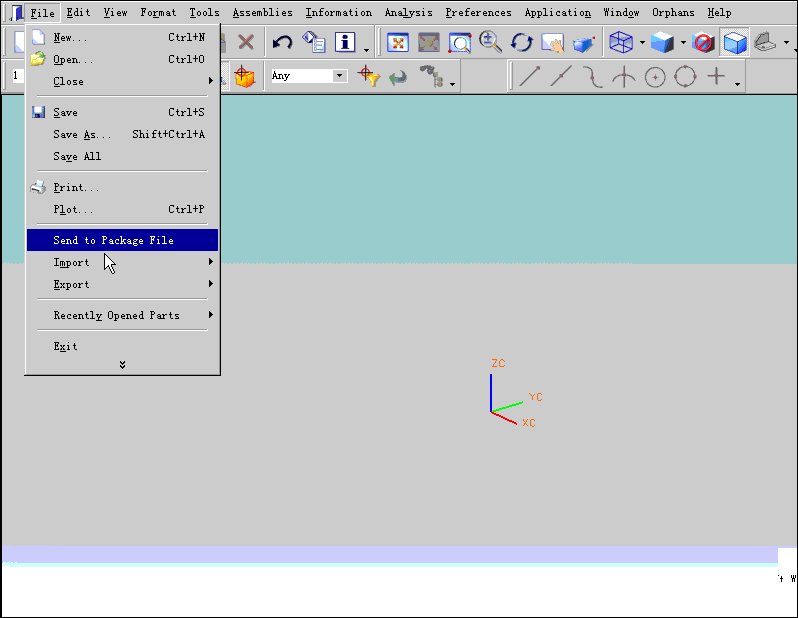Open the Application menu
798x618 pixels.
(558, 13)
